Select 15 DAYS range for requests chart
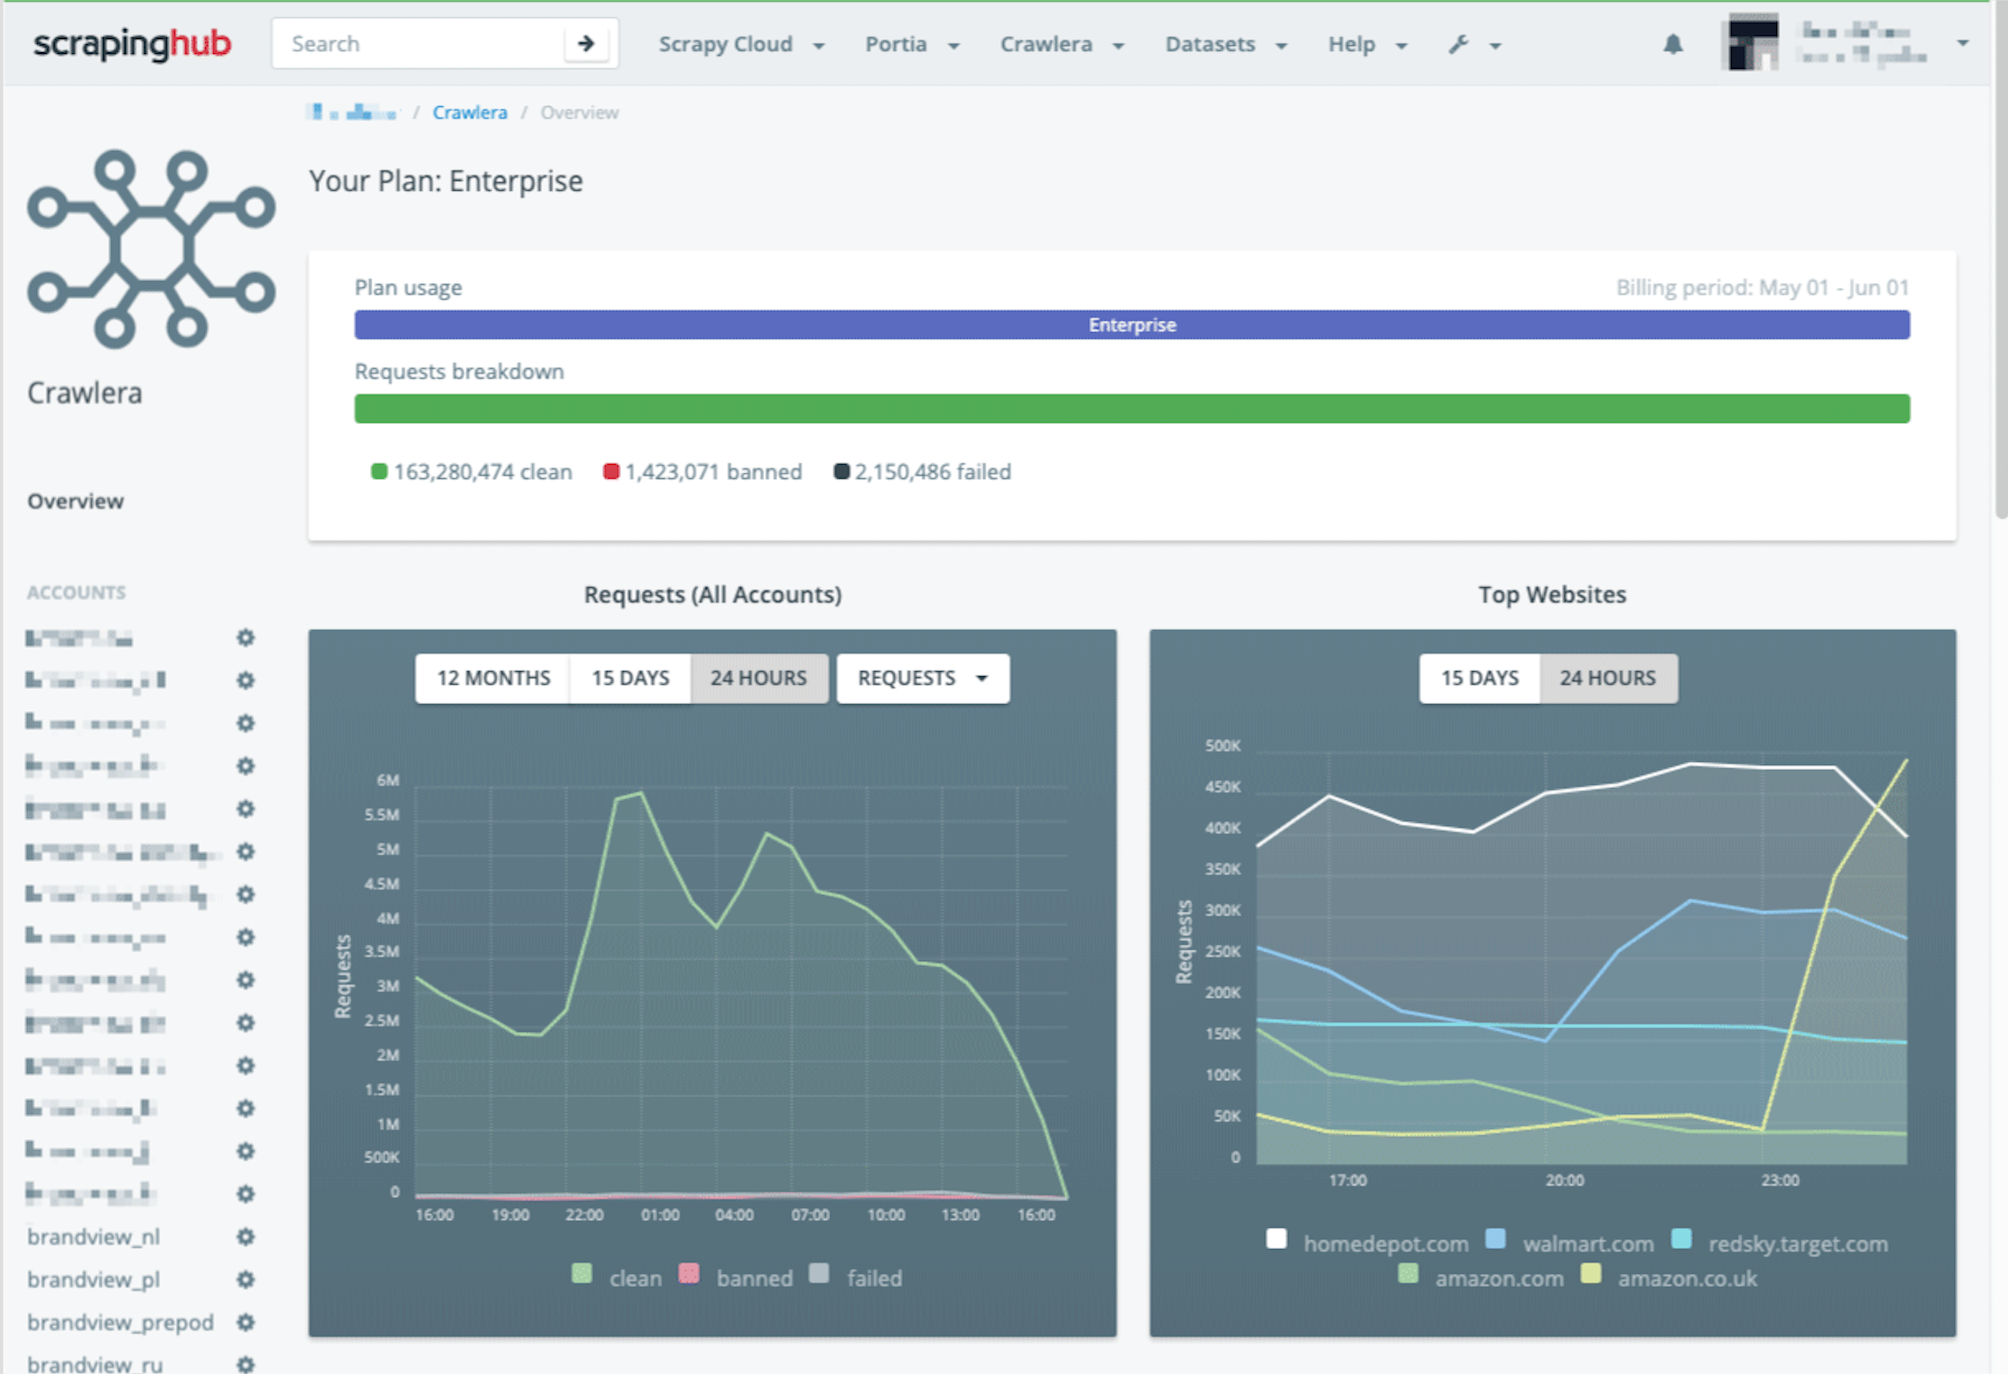The image size is (2008, 1374). 630,678
